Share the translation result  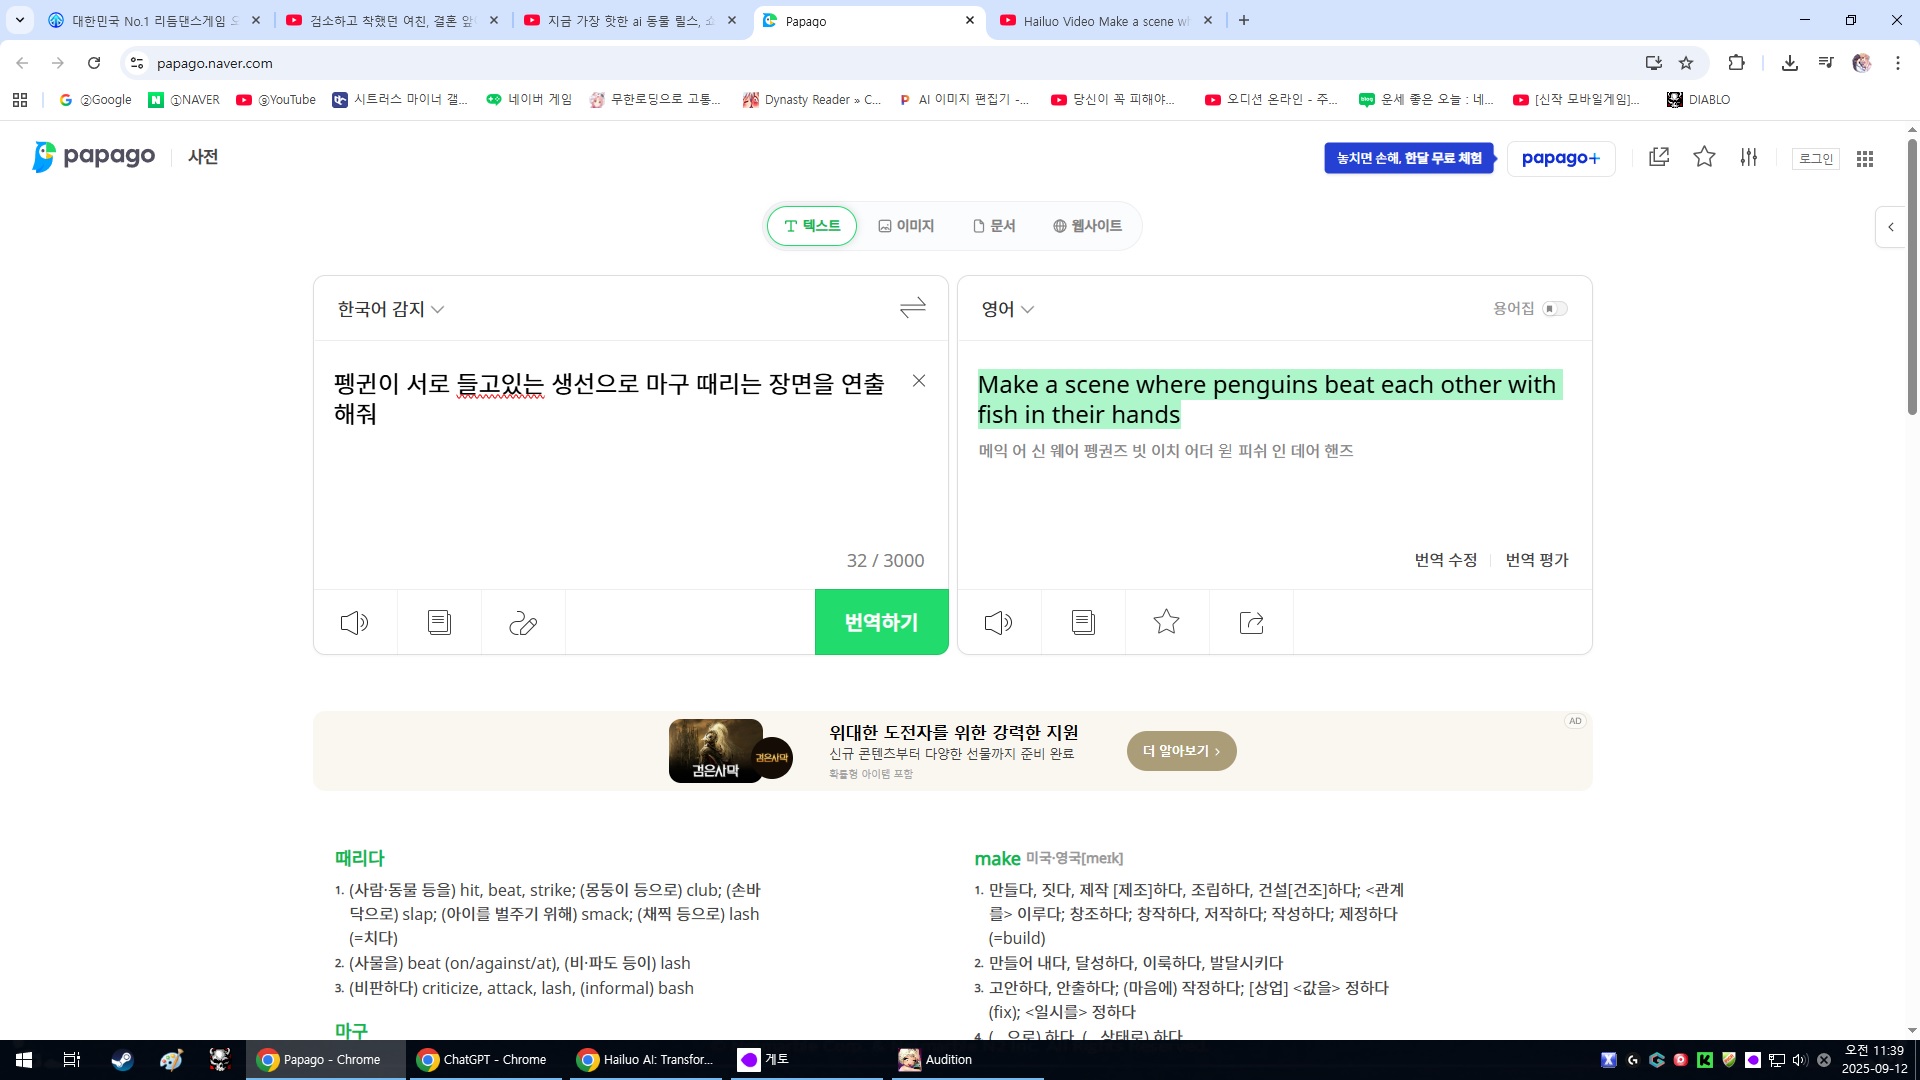click(x=1251, y=623)
